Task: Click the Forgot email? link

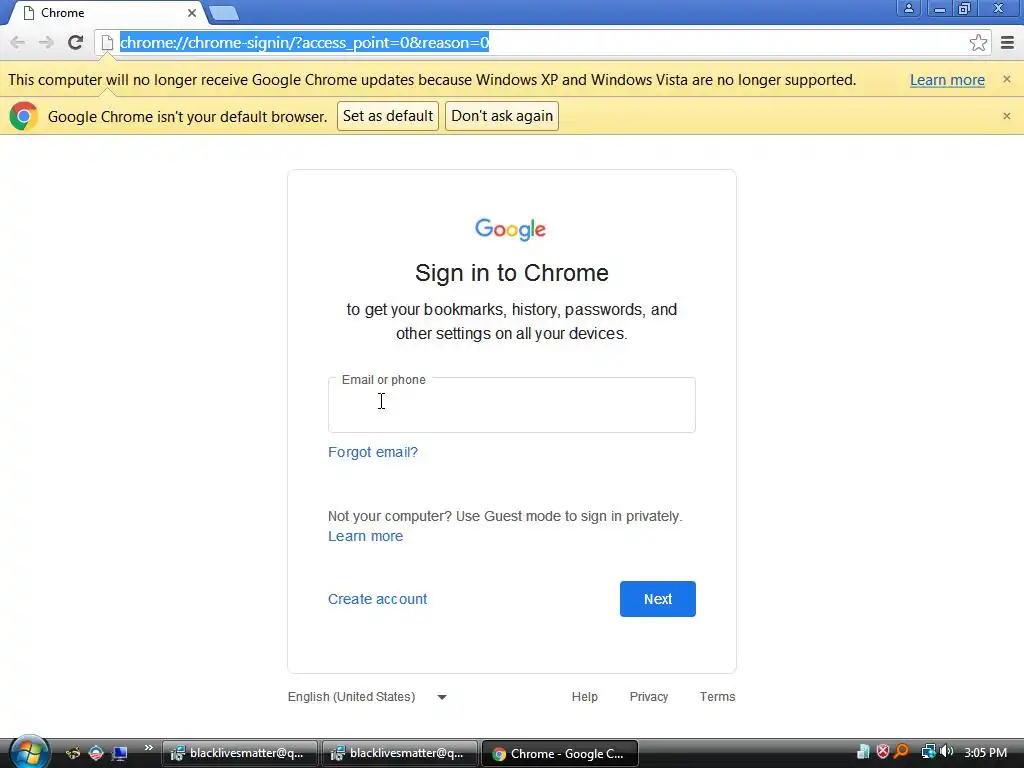Action: [x=373, y=452]
